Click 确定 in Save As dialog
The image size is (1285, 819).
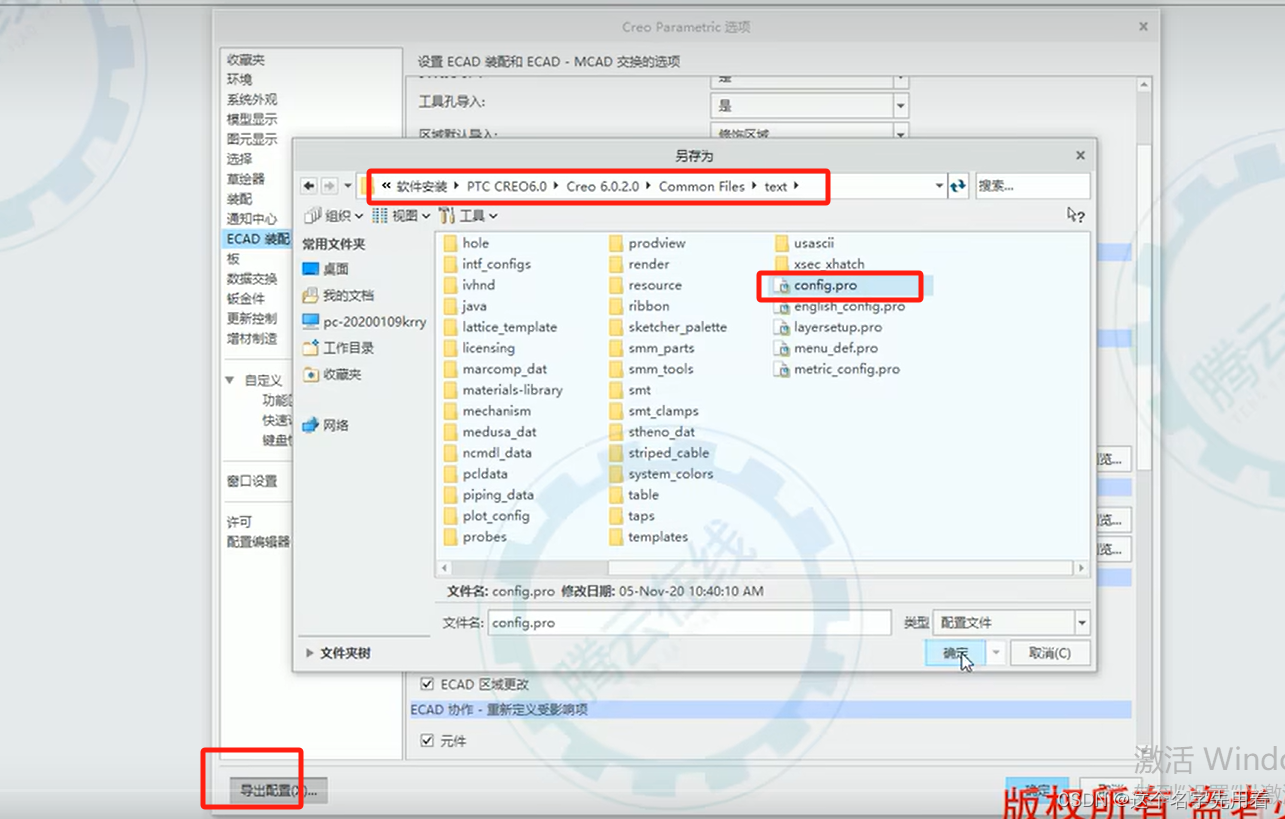click(x=956, y=653)
